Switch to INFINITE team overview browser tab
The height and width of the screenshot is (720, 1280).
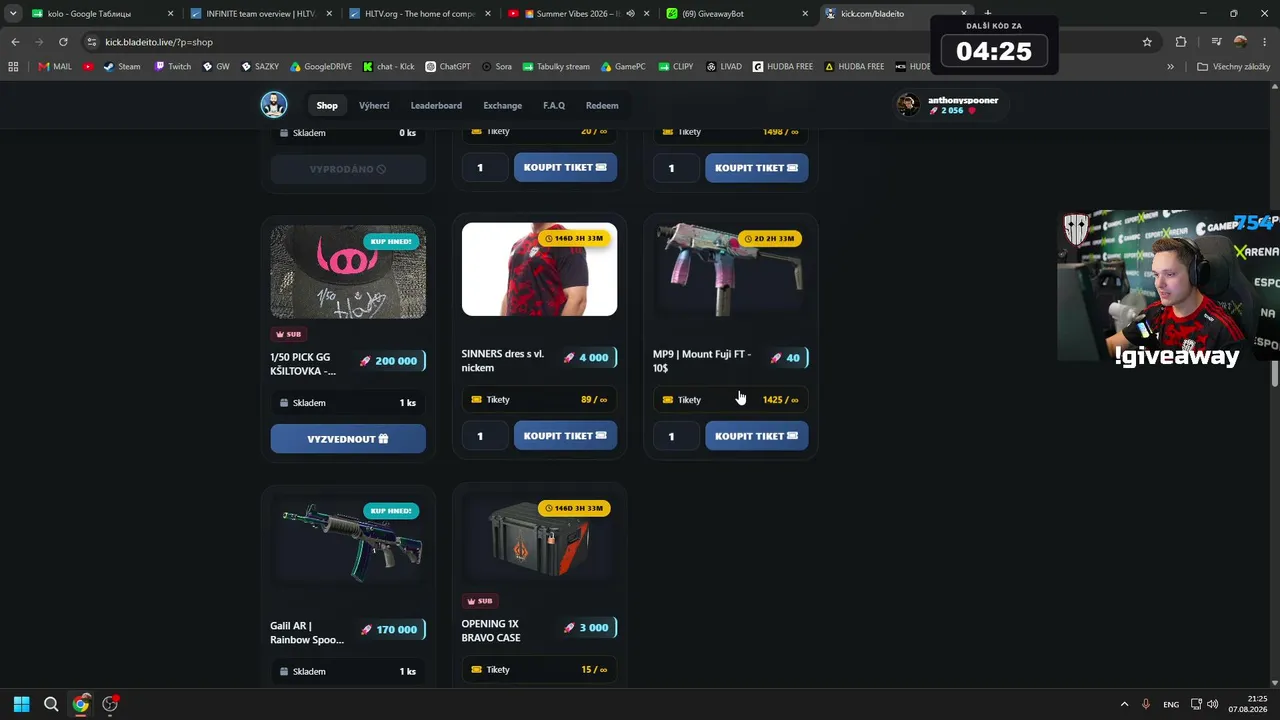262,14
